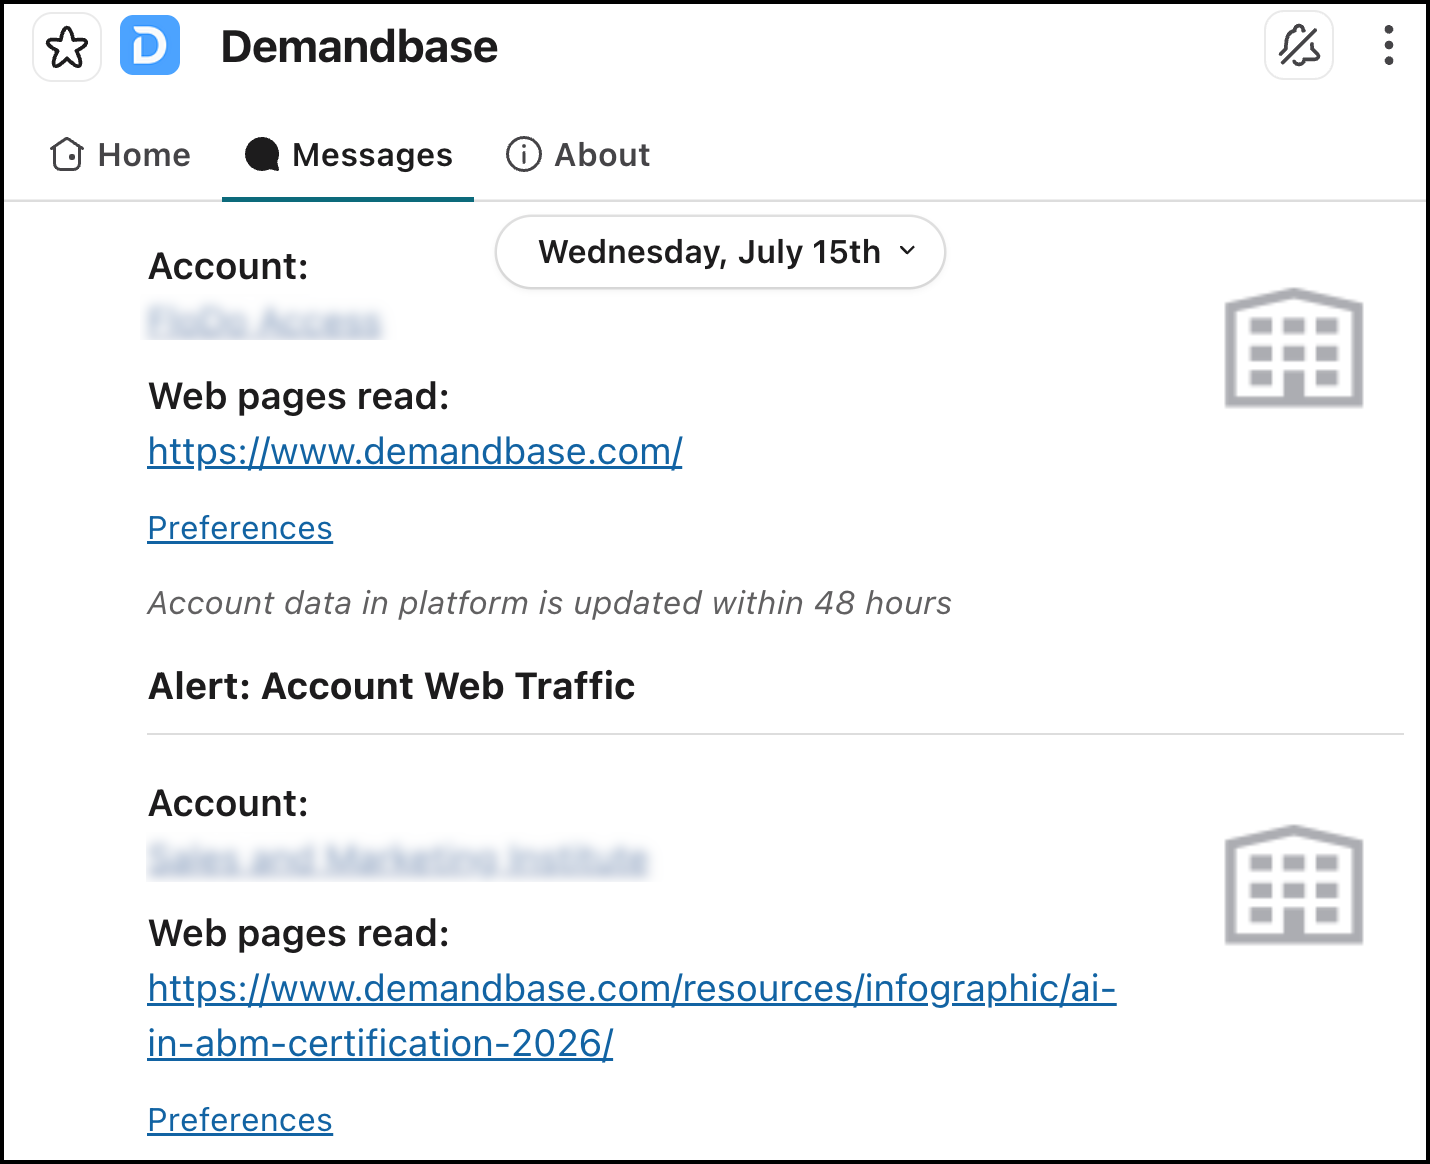The height and width of the screenshot is (1164, 1430).
Task: Click the building icon beside the second account
Action: (x=1294, y=884)
